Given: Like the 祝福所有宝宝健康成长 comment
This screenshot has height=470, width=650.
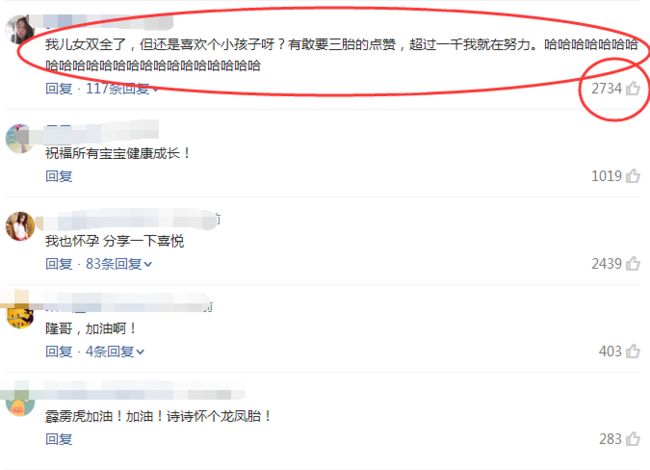Looking at the screenshot, I should [x=633, y=176].
